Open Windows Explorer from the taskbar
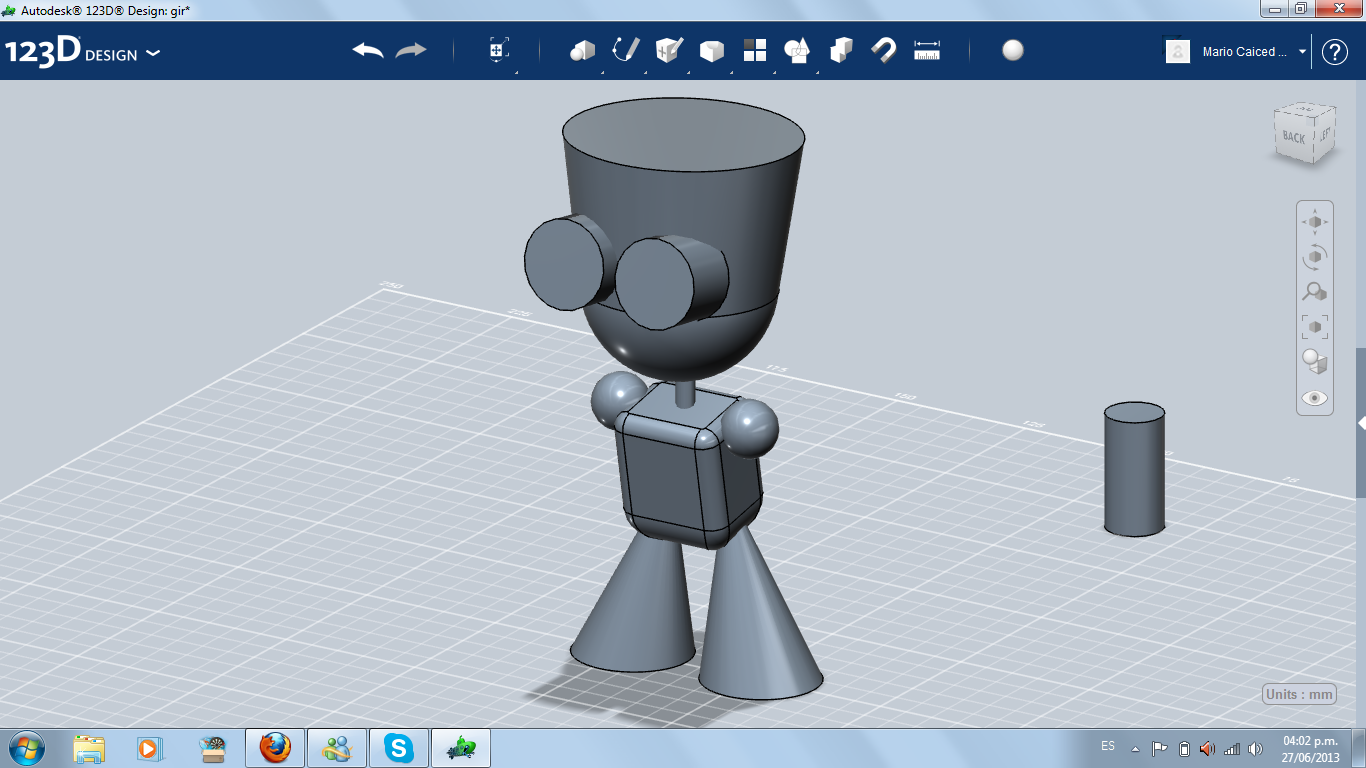The image size is (1366, 768). point(89,748)
